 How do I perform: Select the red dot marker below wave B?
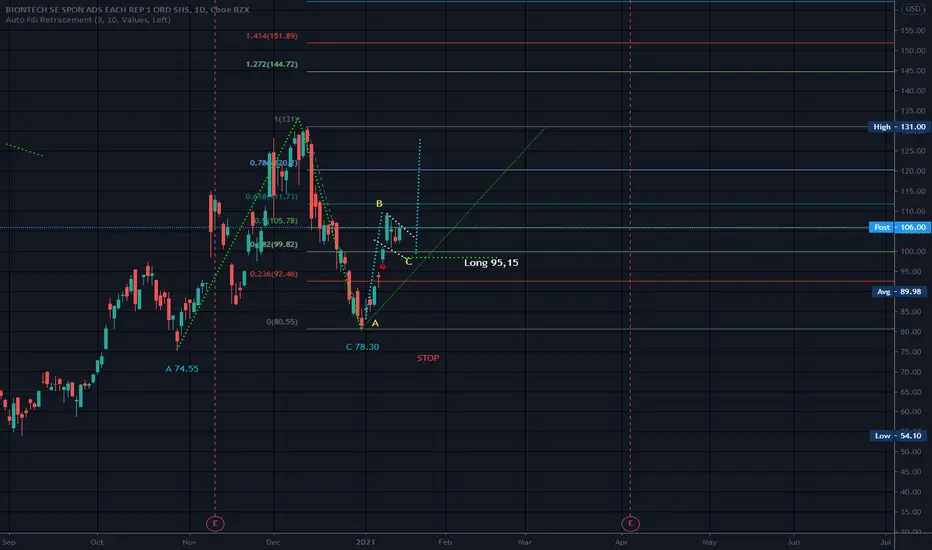[382, 267]
